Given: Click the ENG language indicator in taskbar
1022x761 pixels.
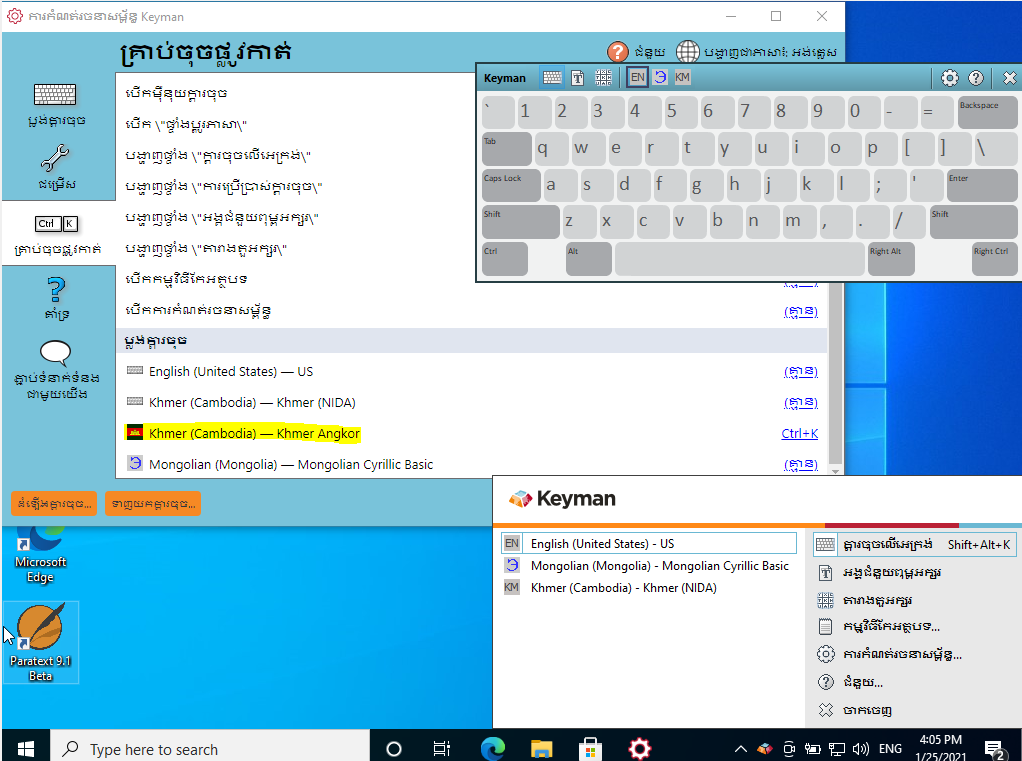Looking at the screenshot, I should (890, 749).
